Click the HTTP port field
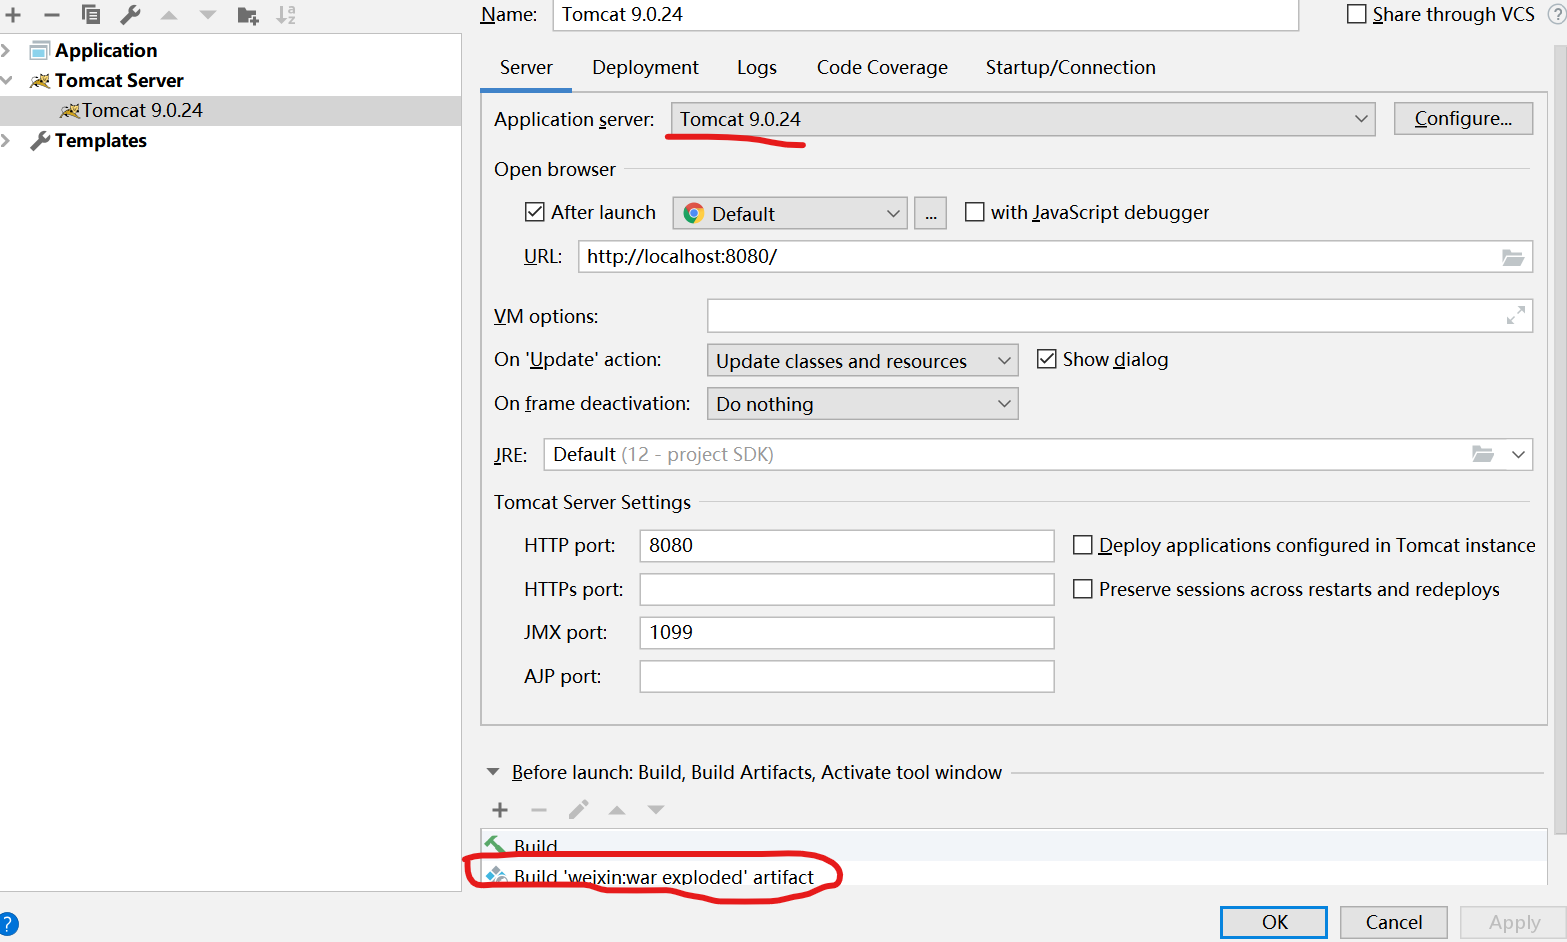 tap(846, 546)
